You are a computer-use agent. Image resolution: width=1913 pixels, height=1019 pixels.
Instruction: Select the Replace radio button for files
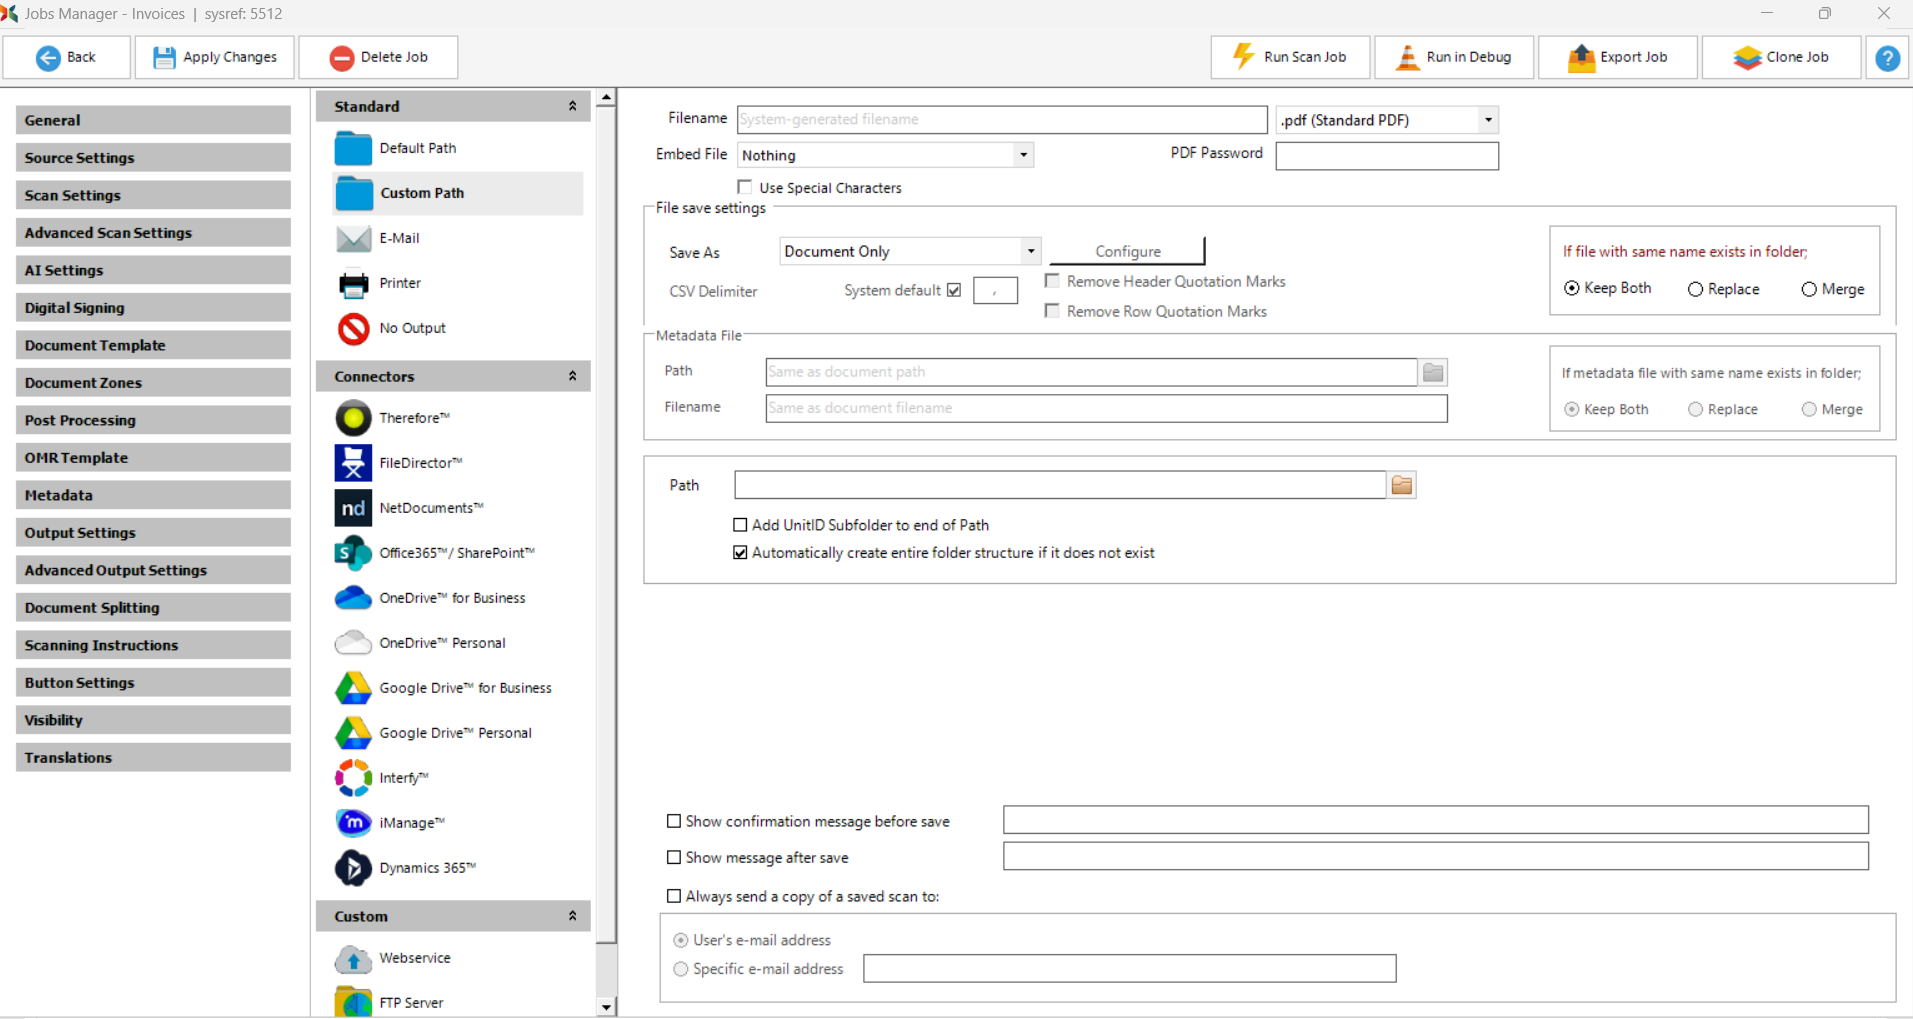click(x=1695, y=289)
